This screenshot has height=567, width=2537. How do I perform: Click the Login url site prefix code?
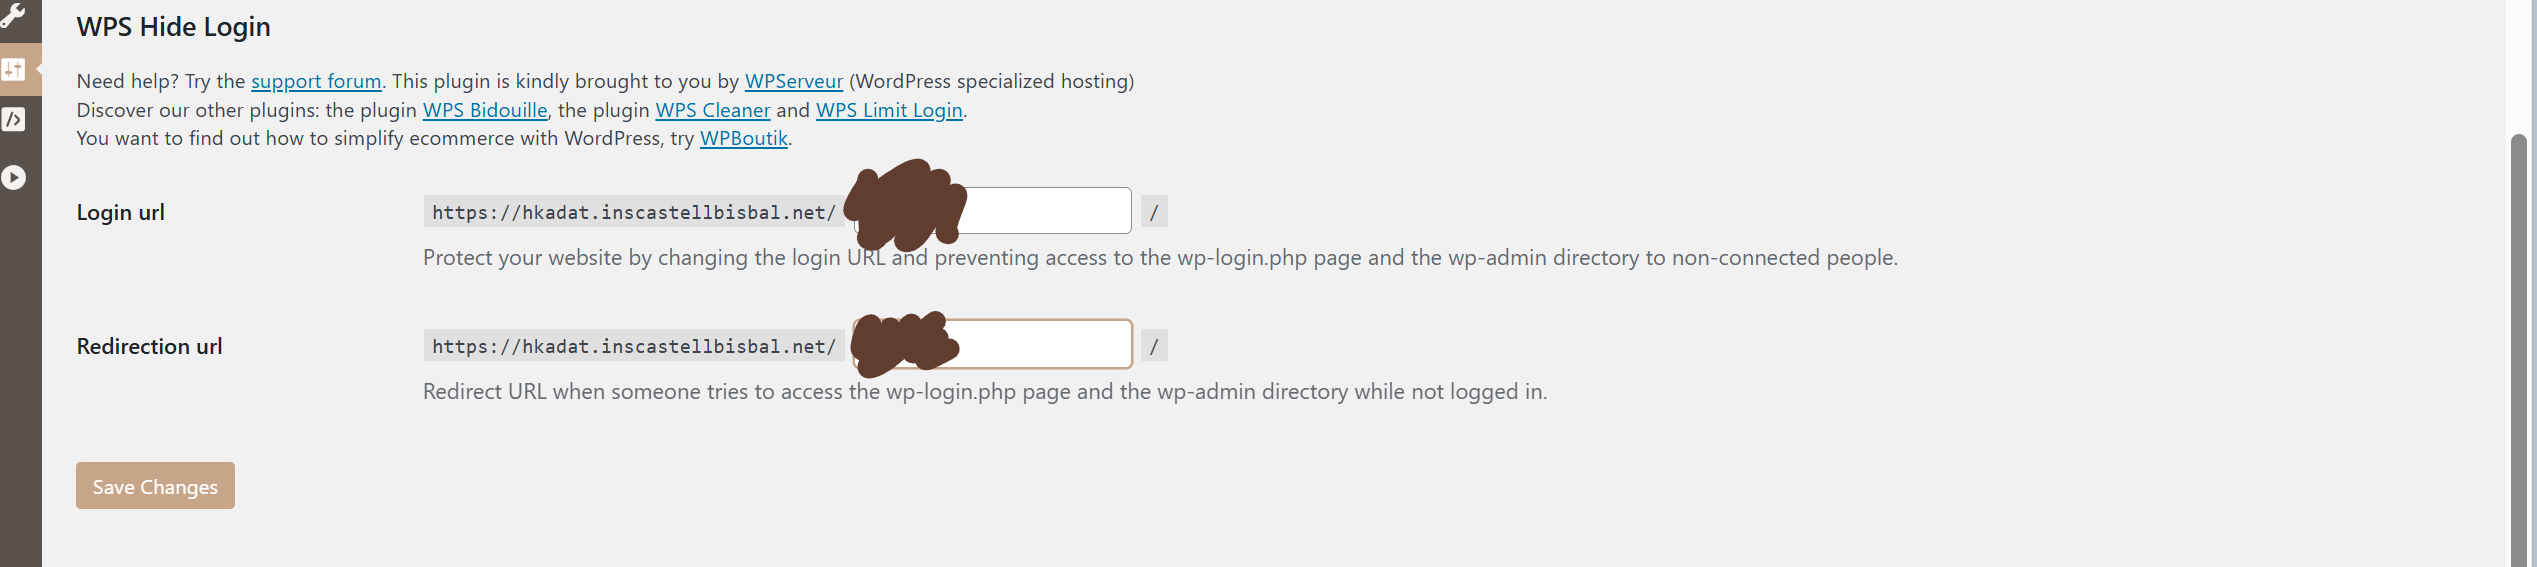634,212
